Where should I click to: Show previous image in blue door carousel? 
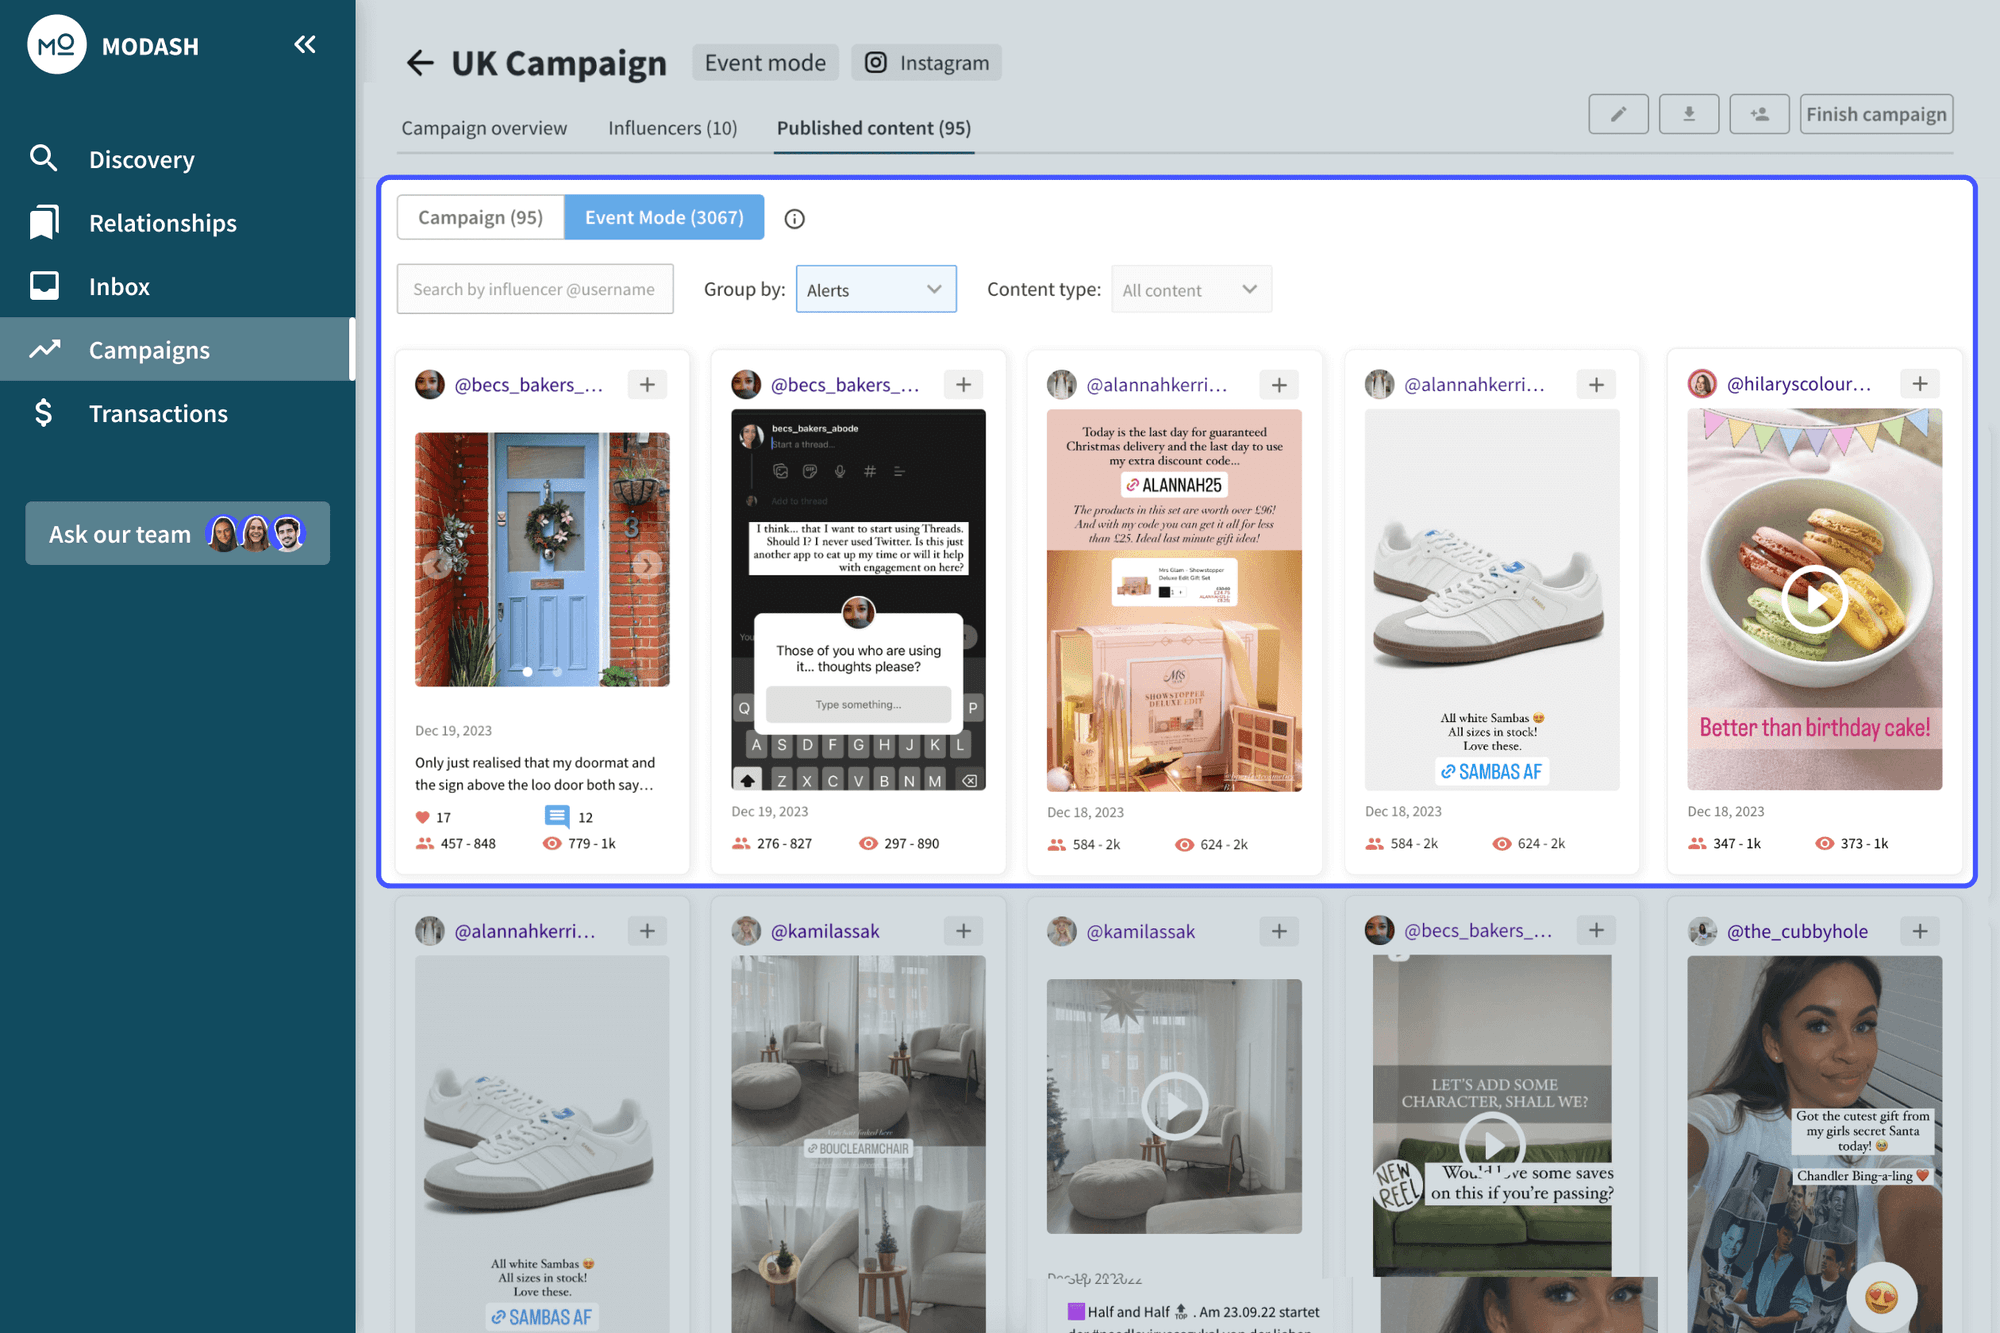(x=436, y=565)
